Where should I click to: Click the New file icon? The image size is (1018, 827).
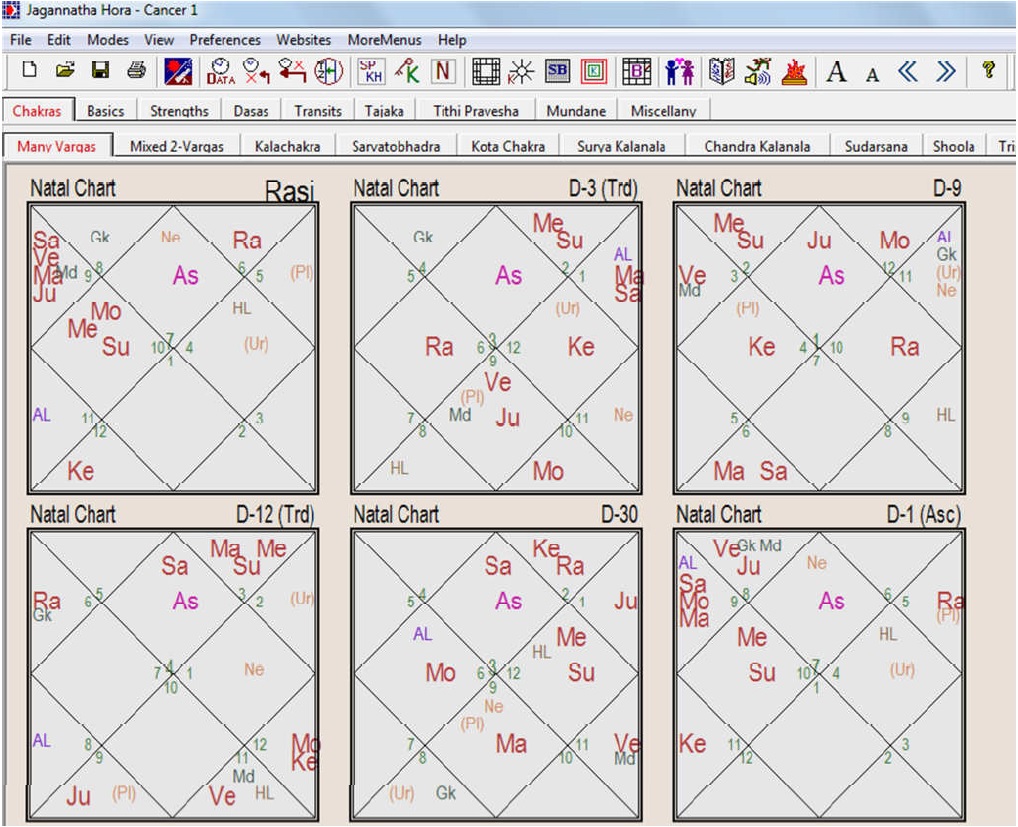pyautogui.click(x=30, y=71)
